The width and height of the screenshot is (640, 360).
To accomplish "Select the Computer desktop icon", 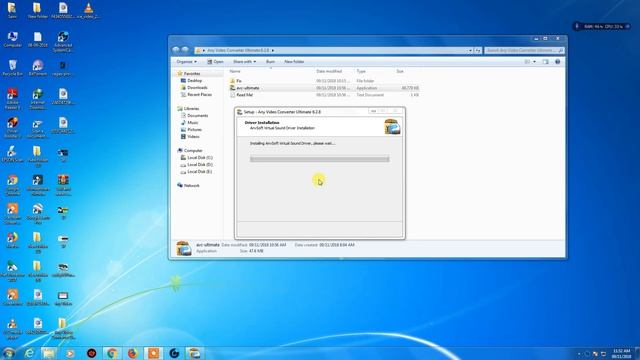I will tap(13, 40).
